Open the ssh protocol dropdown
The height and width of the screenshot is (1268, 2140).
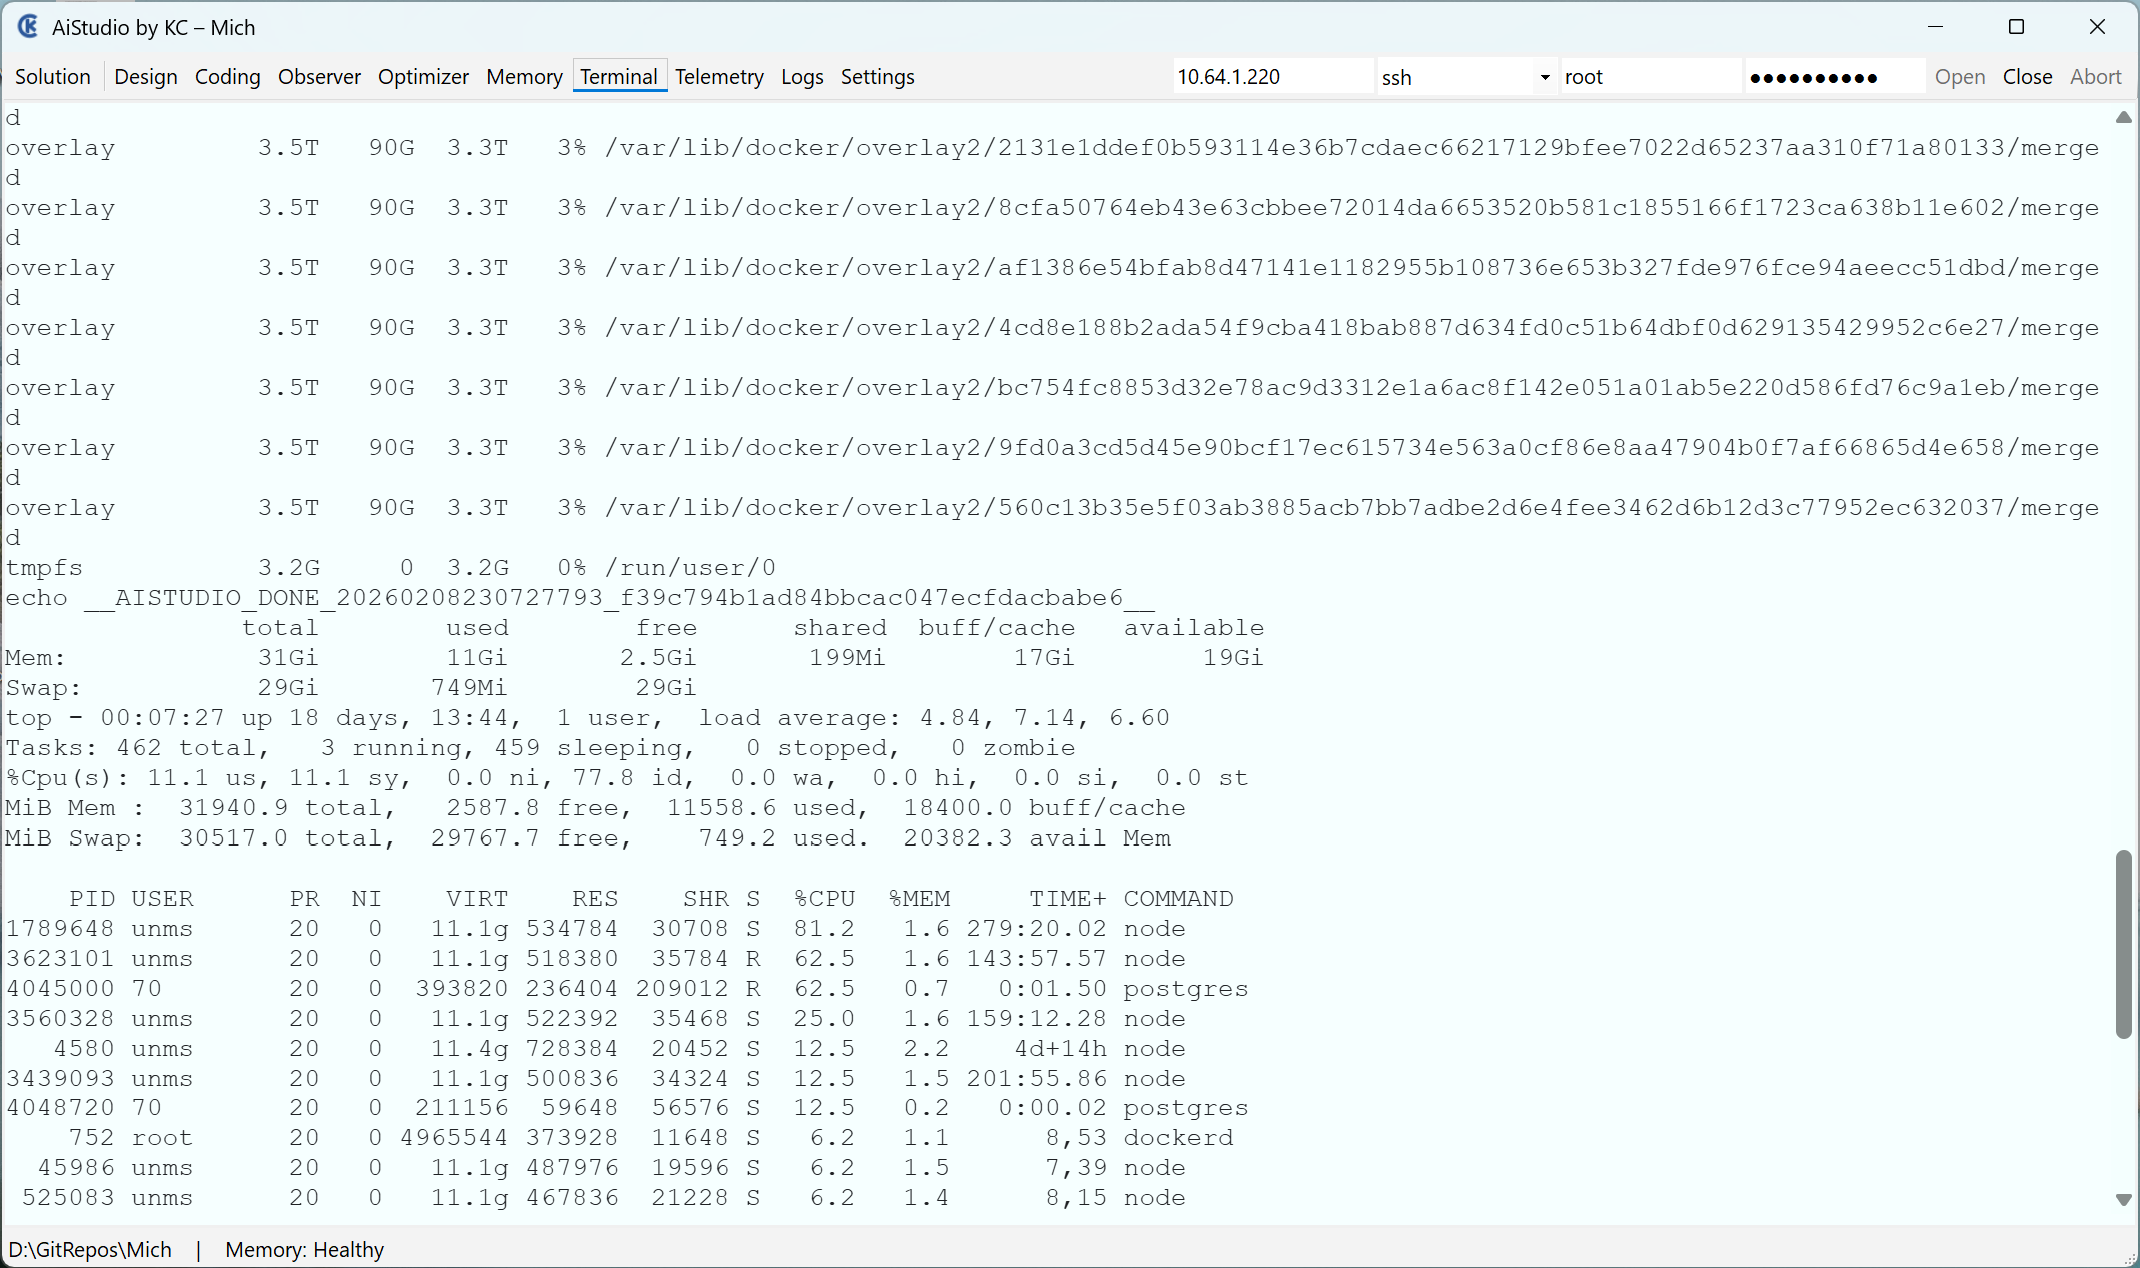click(x=1545, y=76)
